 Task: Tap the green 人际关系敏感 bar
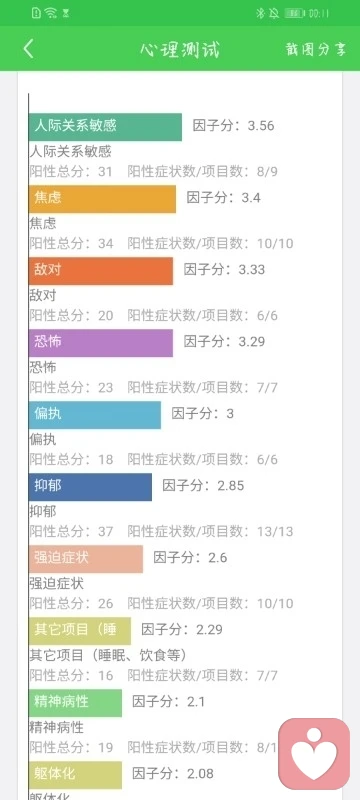(105, 127)
